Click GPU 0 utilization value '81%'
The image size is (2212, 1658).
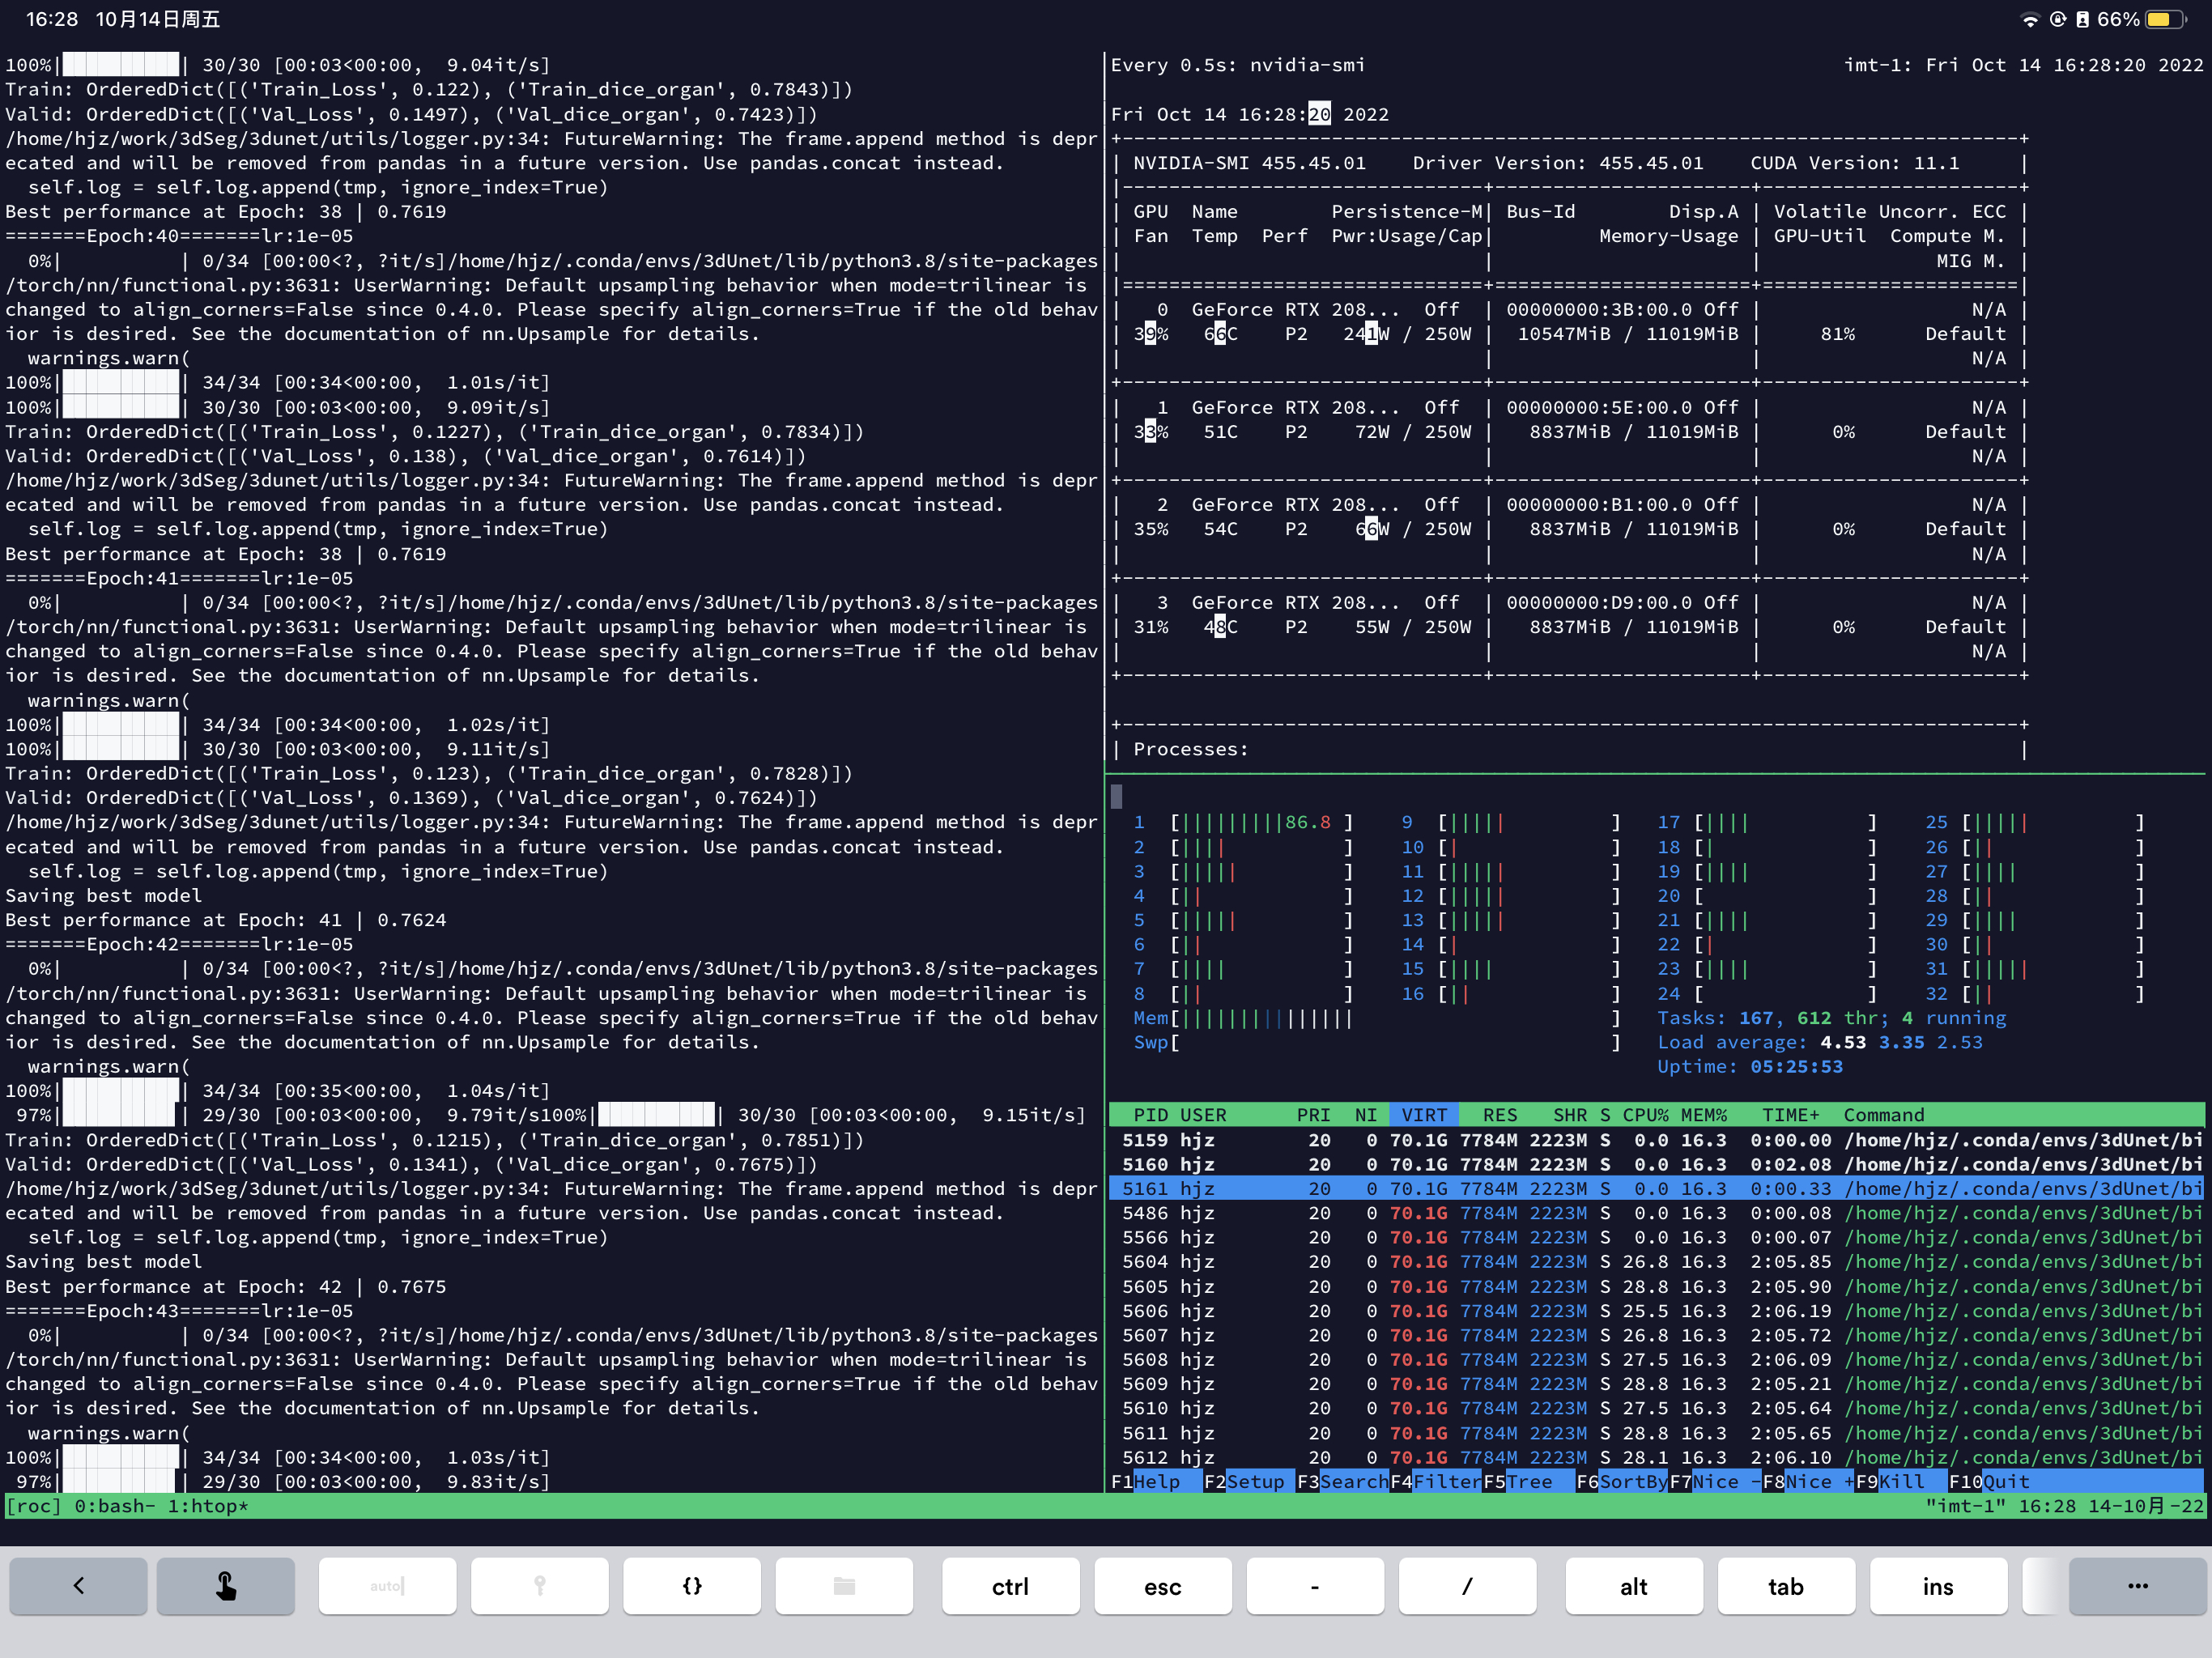(1838, 334)
